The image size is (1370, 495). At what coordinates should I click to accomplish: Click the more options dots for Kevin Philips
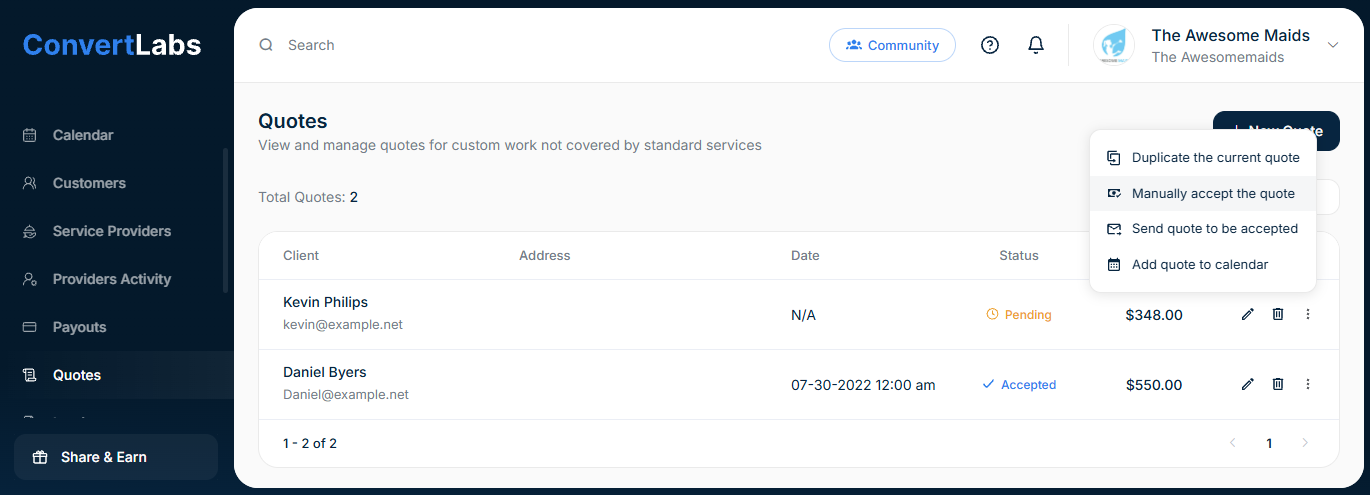pyautogui.click(x=1308, y=315)
